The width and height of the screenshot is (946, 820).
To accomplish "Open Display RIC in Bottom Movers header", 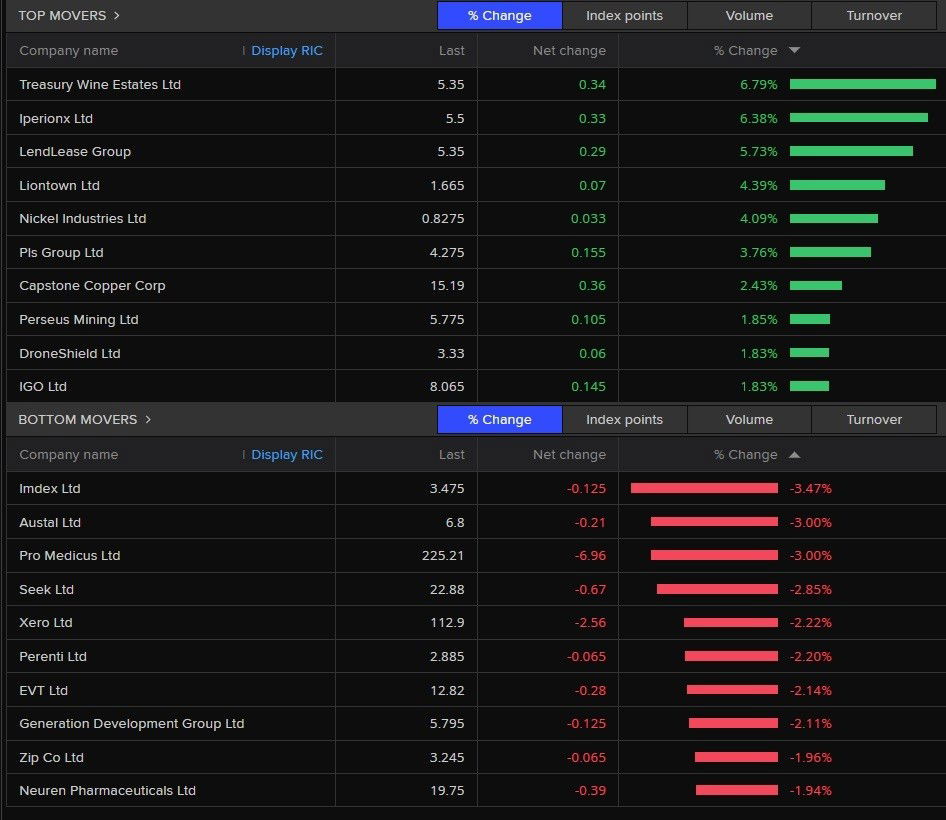I will (x=287, y=454).
